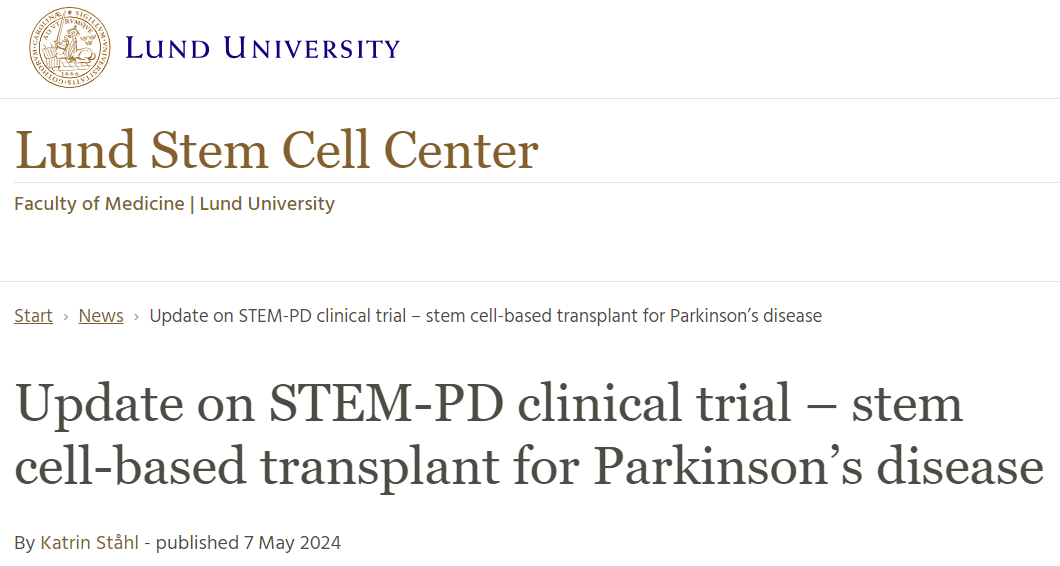Click the author name Katrin Ståhl
Screen dimensions: 1060x566
point(91,543)
